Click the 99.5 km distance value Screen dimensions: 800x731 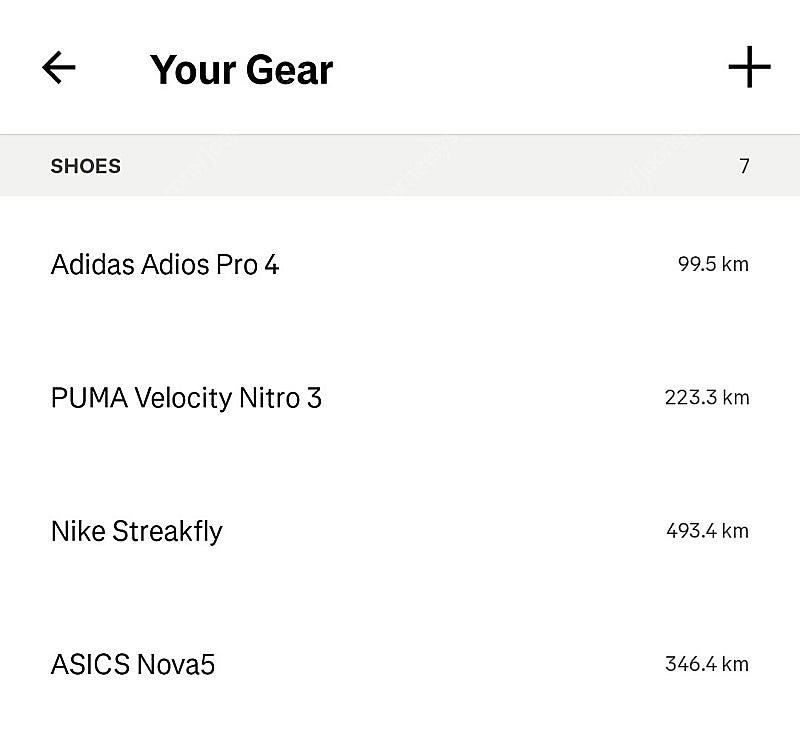[x=713, y=264]
